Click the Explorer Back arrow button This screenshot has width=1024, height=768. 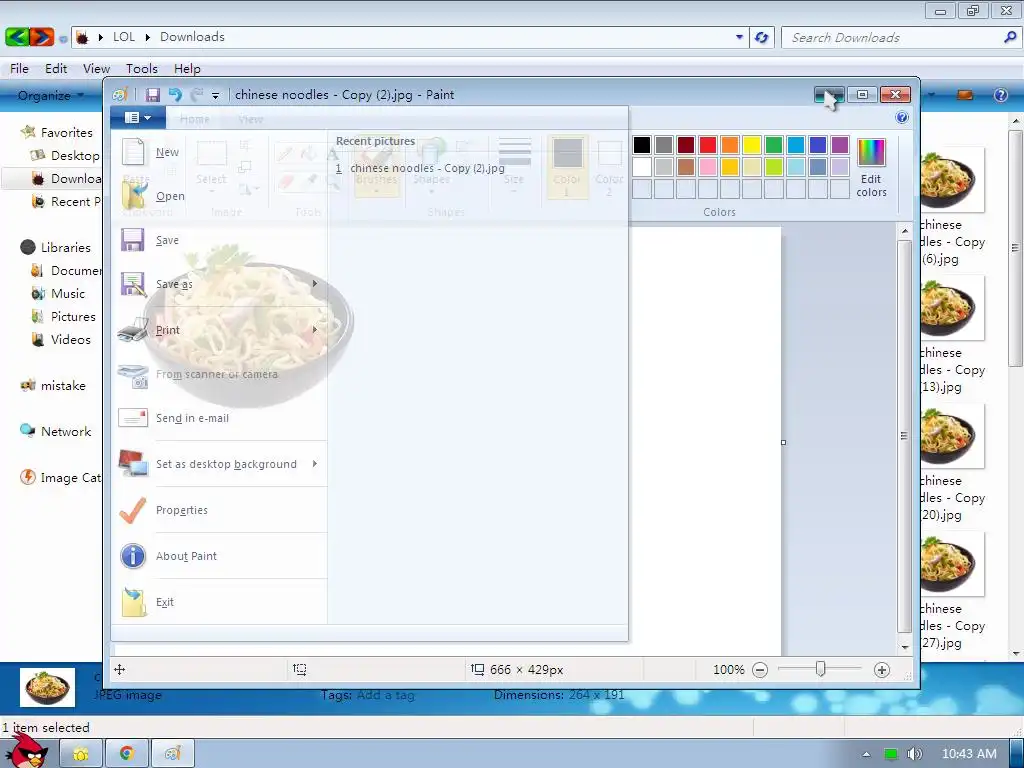tap(17, 37)
